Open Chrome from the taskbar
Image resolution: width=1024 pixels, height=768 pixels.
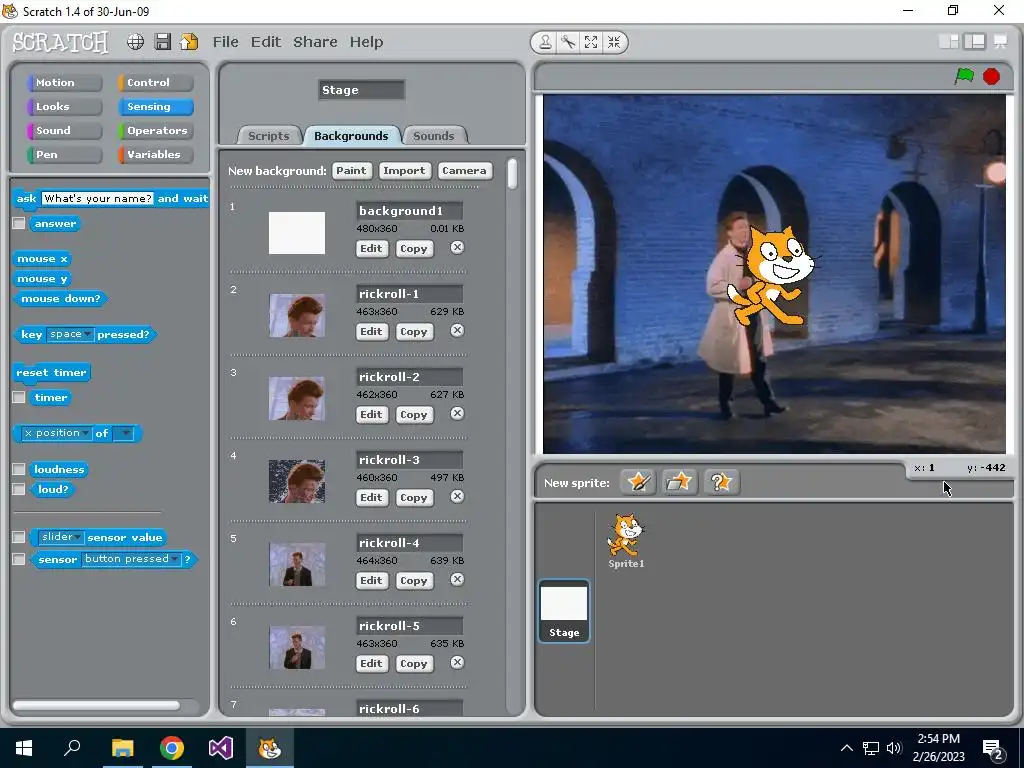pyautogui.click(x=172, y=748)
